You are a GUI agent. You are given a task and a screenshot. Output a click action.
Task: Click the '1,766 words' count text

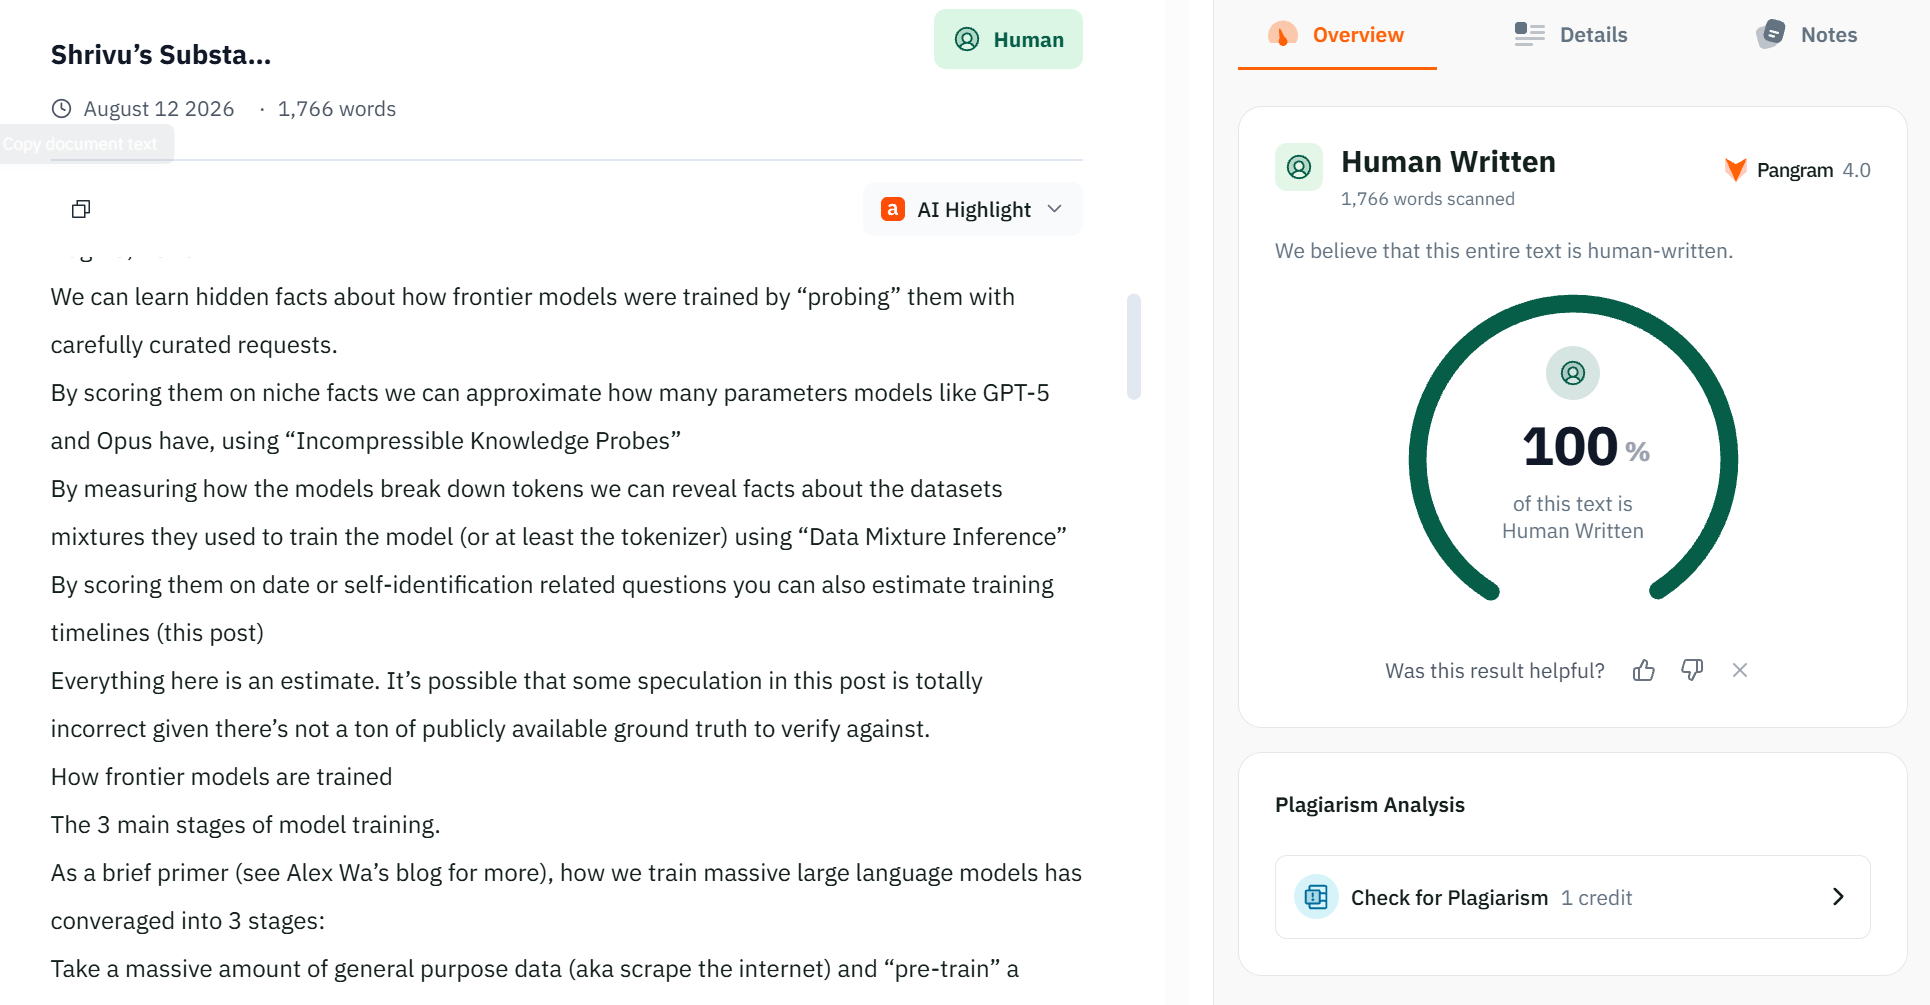coord(337,109)
